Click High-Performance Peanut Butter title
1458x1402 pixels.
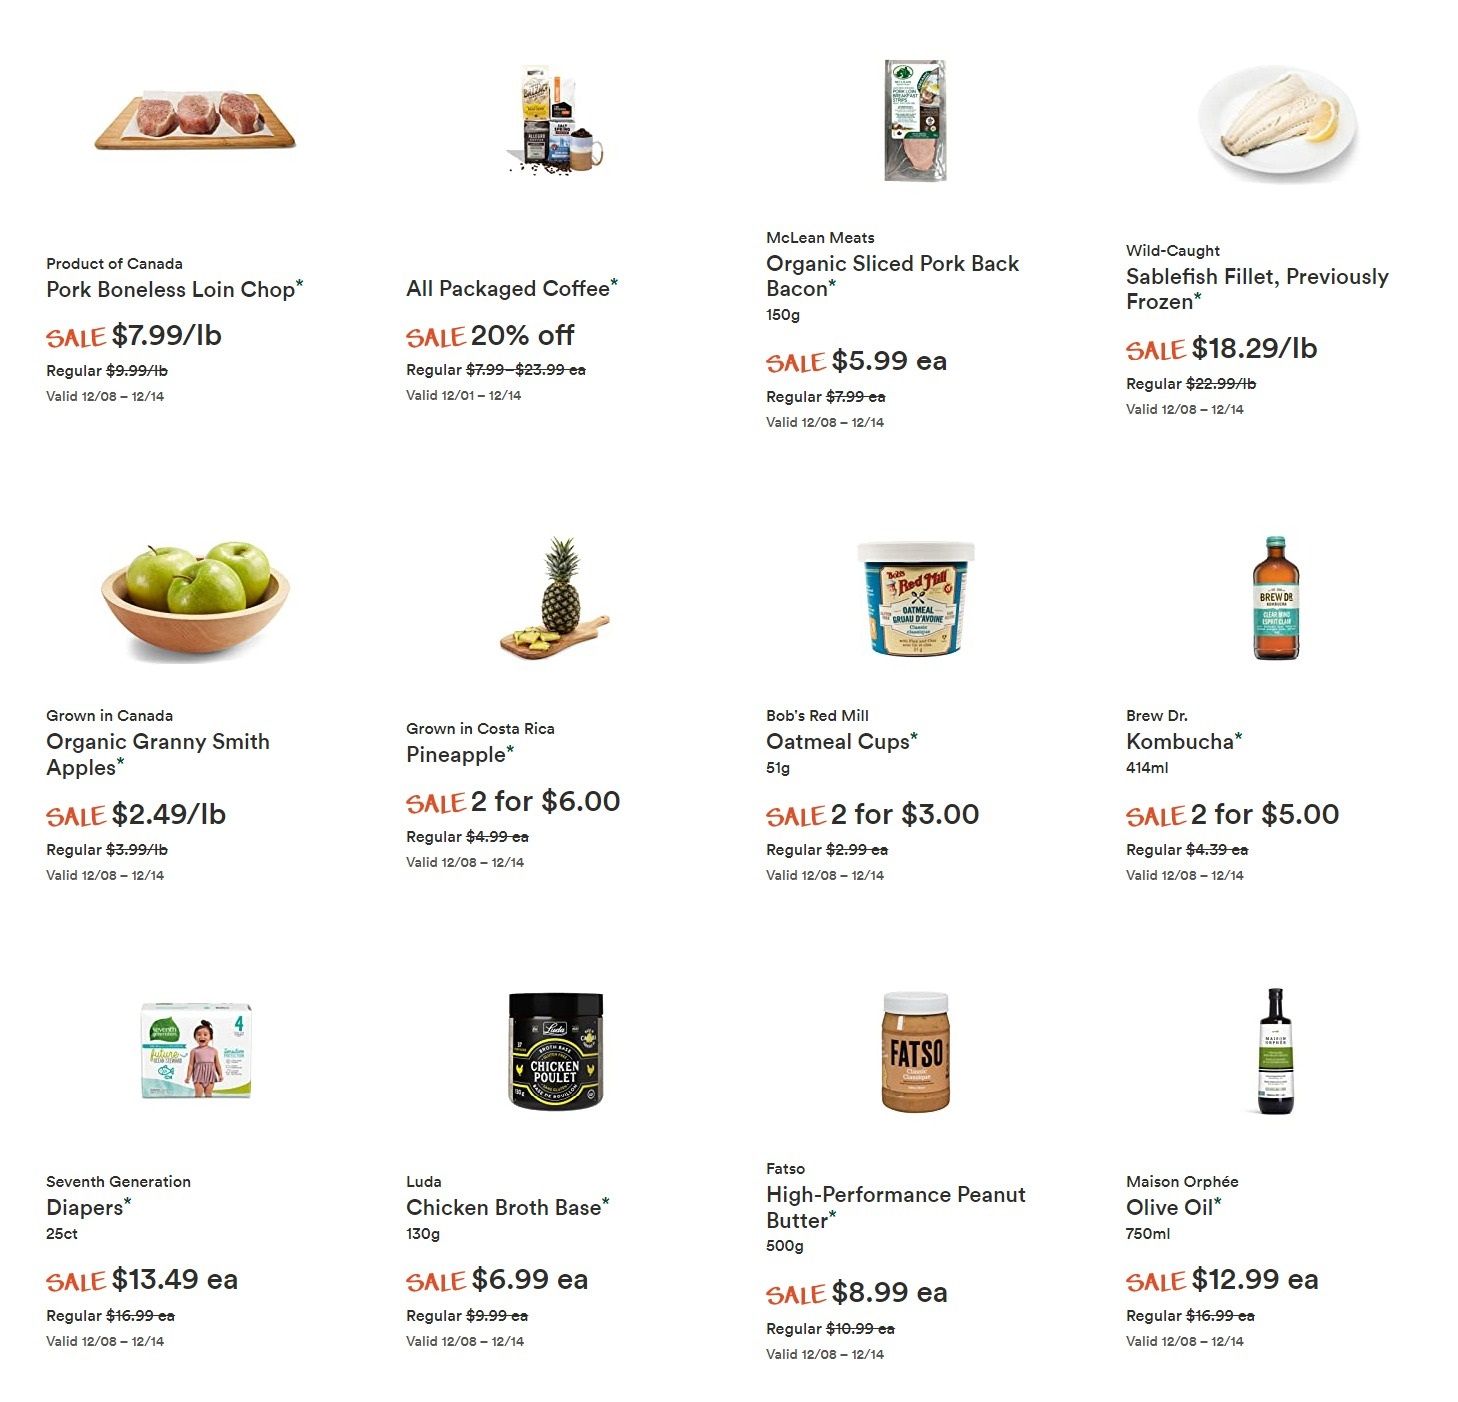(896, 1207)
